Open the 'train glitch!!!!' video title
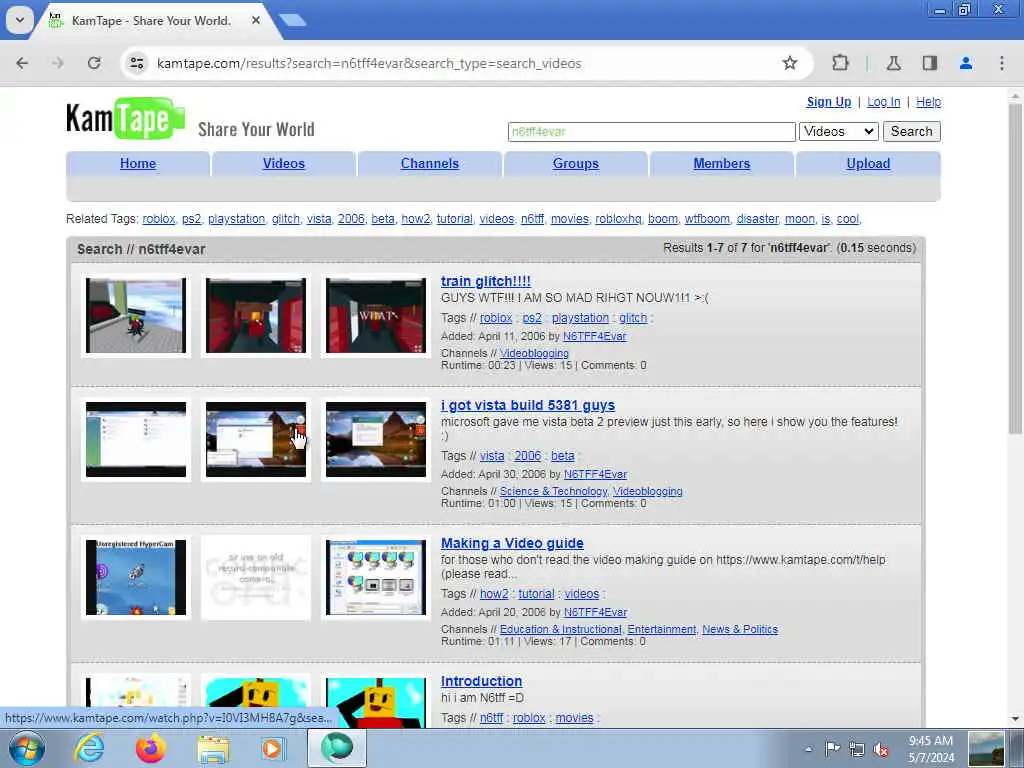The width and height of the screenshot is (1024, 768). click(485, 281)
